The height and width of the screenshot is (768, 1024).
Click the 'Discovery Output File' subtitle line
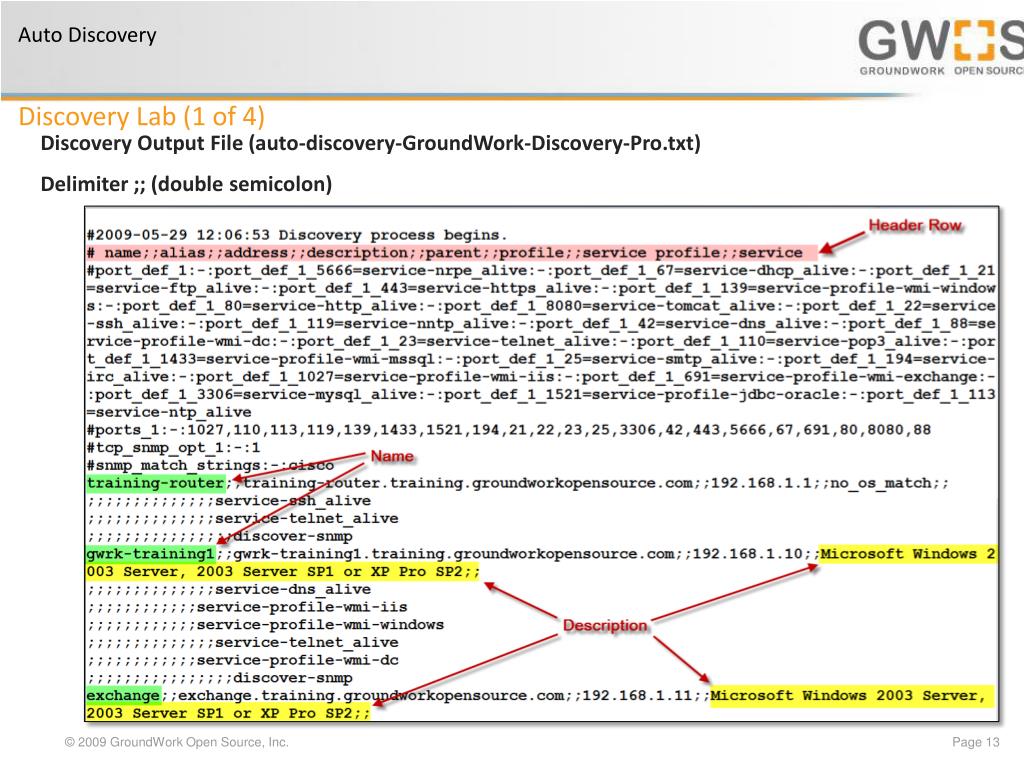(x=370, y=143)
